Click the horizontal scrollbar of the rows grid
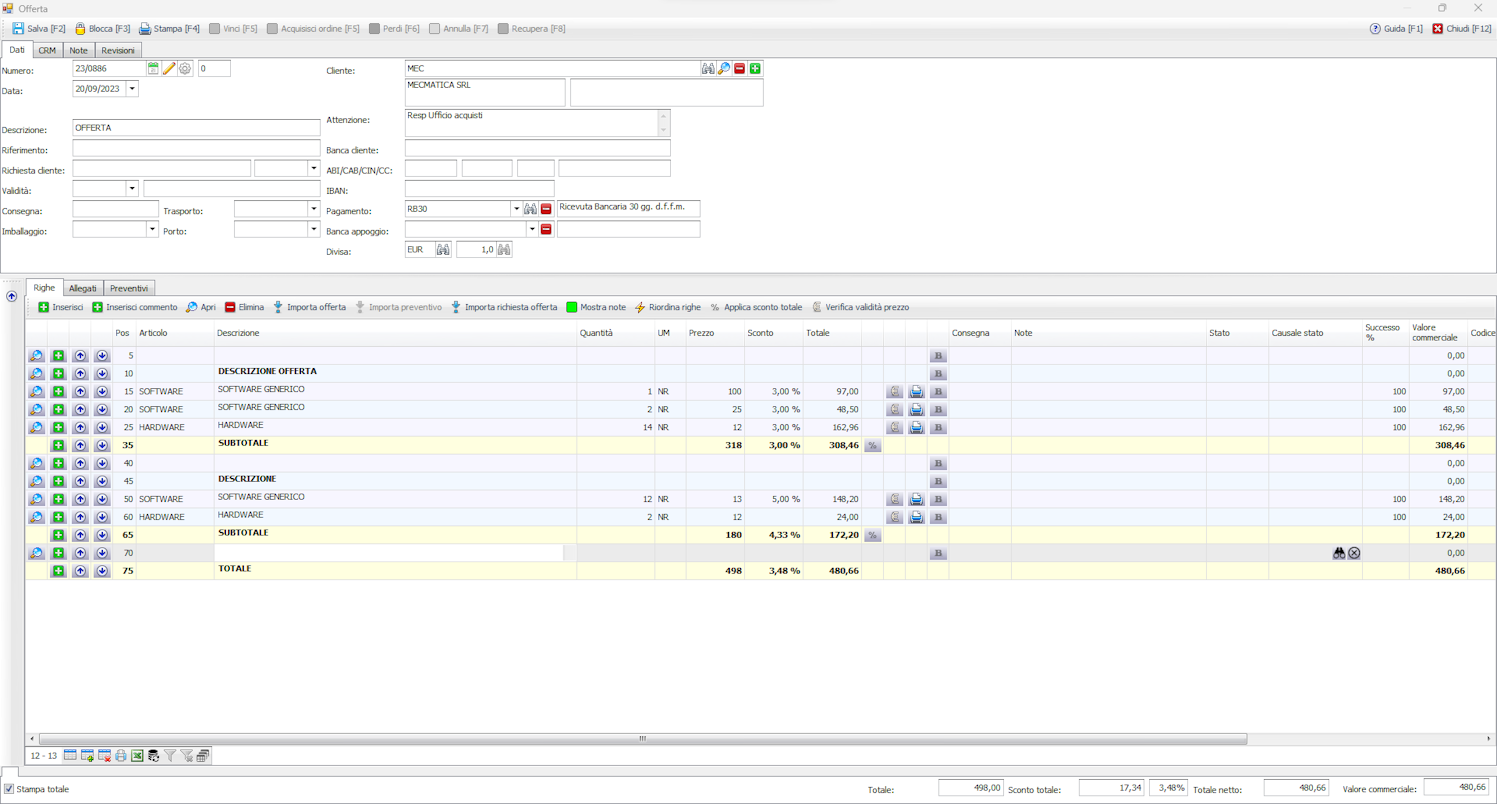 [643, 739]
